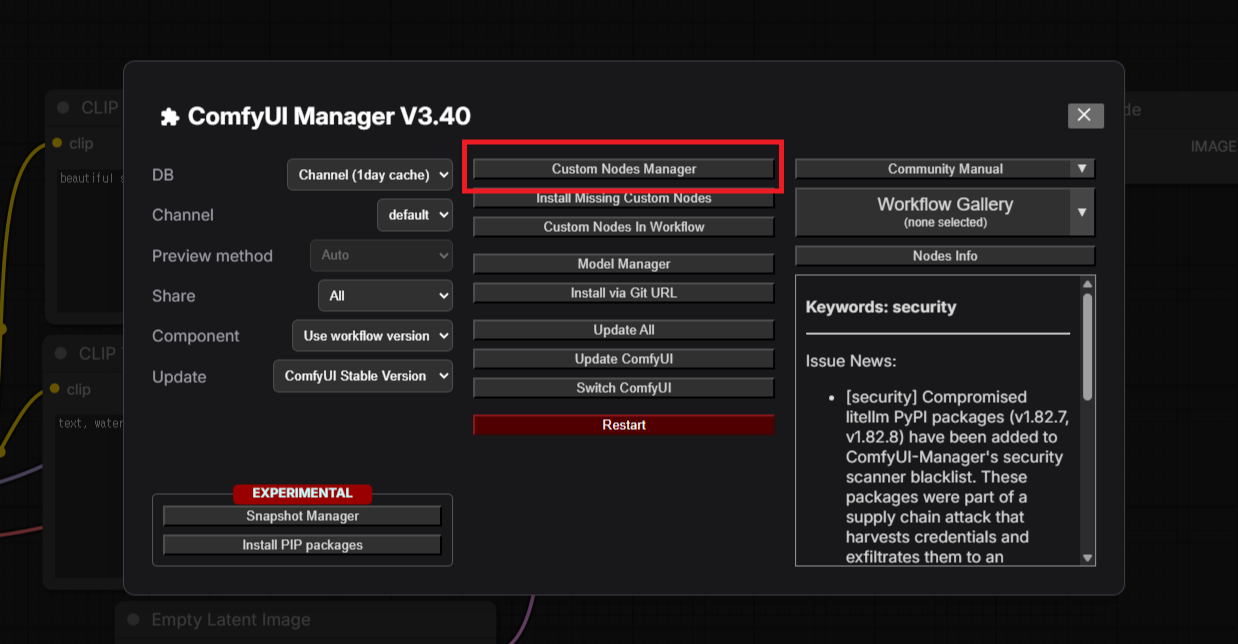Image resolution: width=1238 pixels, height=644 pixels.
Task: Choose Install via Git URL
Action: 624,293
